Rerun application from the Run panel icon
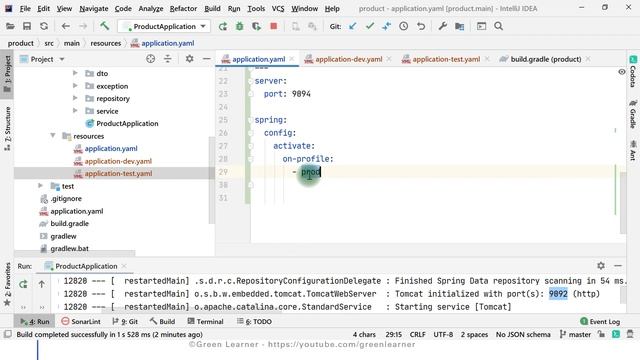The height and width of the screenshot is (360, 640). point(23,284)
